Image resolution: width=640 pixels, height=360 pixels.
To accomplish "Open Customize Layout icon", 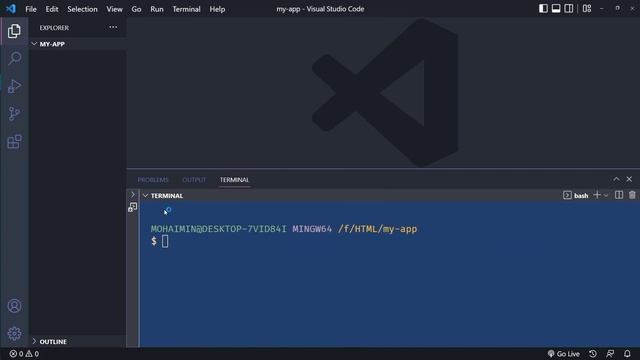I will tap(587, 9).
